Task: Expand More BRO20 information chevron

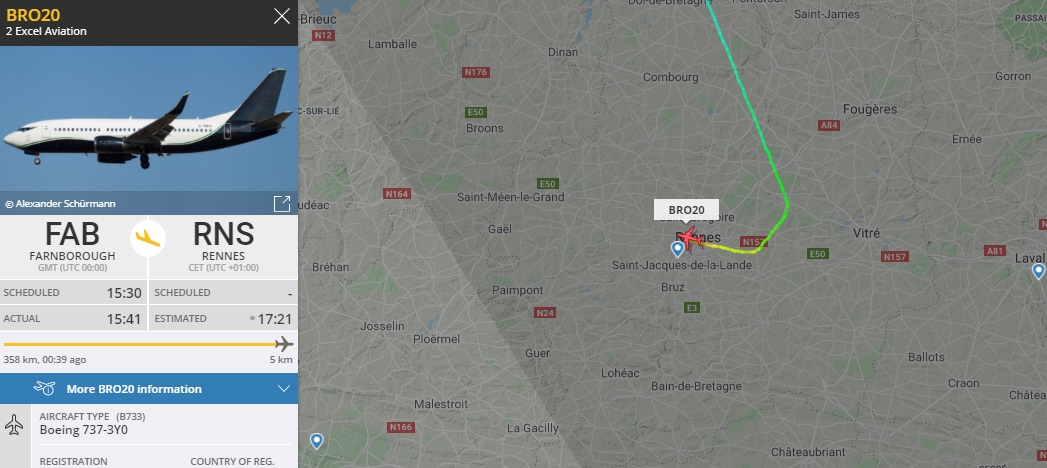Action: (284, 389)
